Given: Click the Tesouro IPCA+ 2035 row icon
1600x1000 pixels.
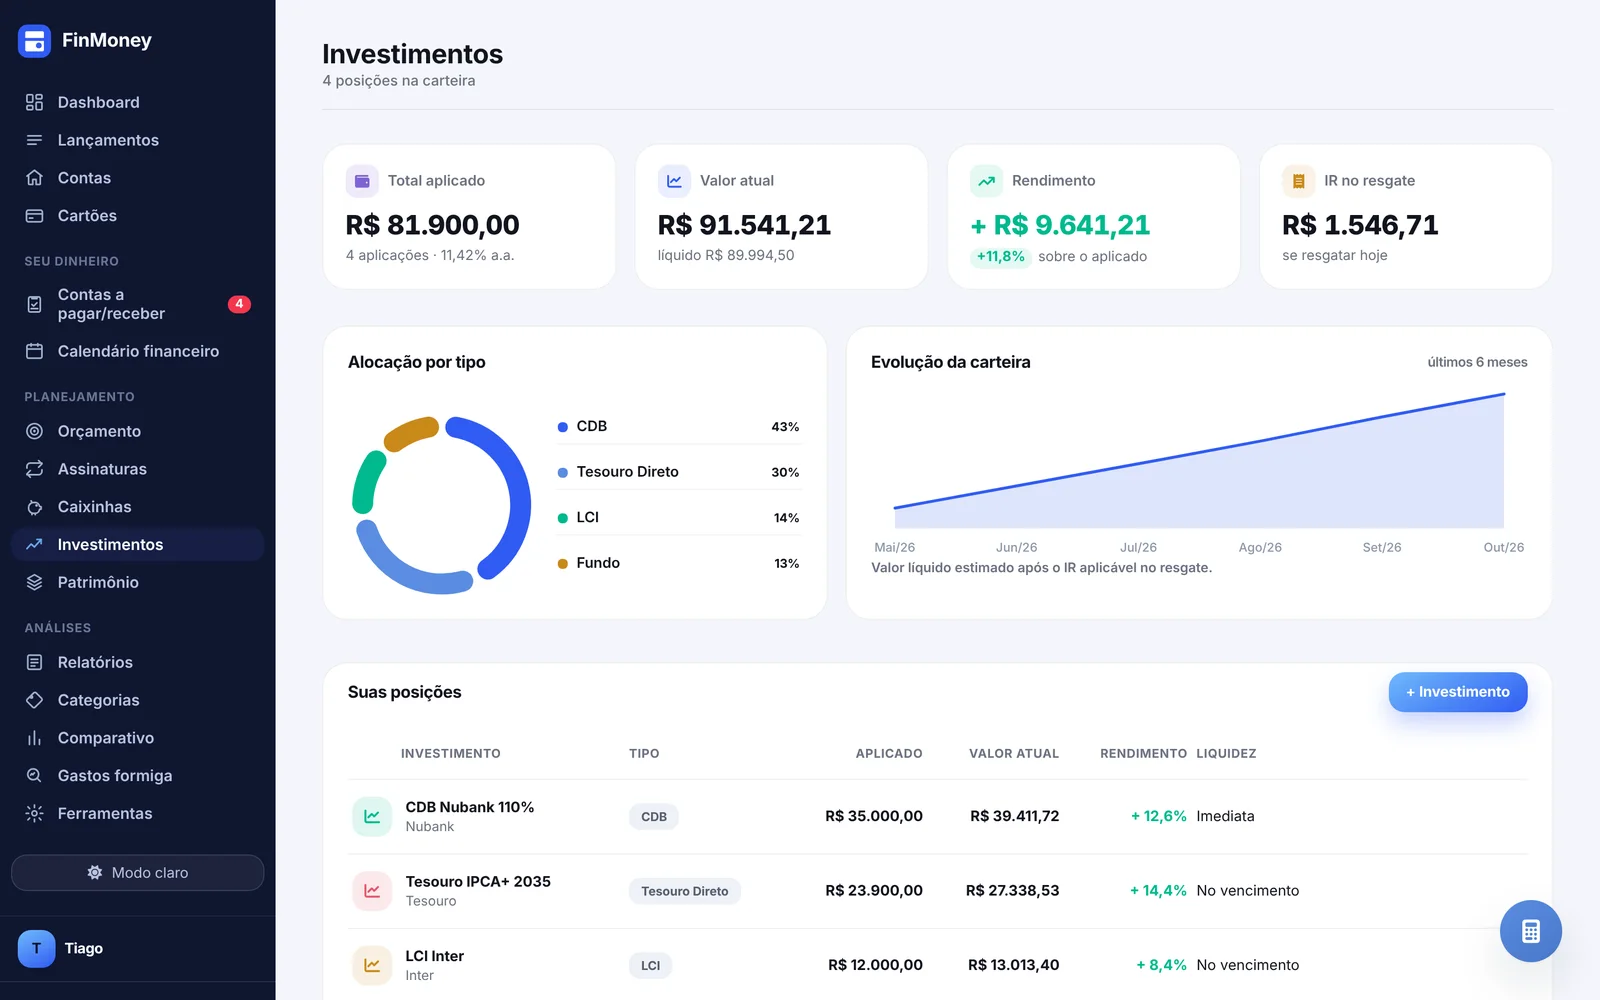Looking at the screenshot, I should 372,891.
